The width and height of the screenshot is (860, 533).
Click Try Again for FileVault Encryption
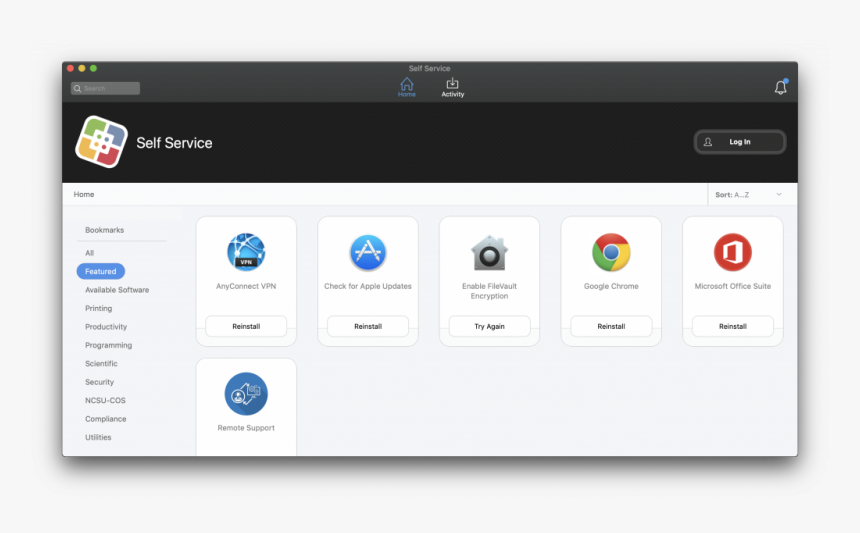pos(489,326)
